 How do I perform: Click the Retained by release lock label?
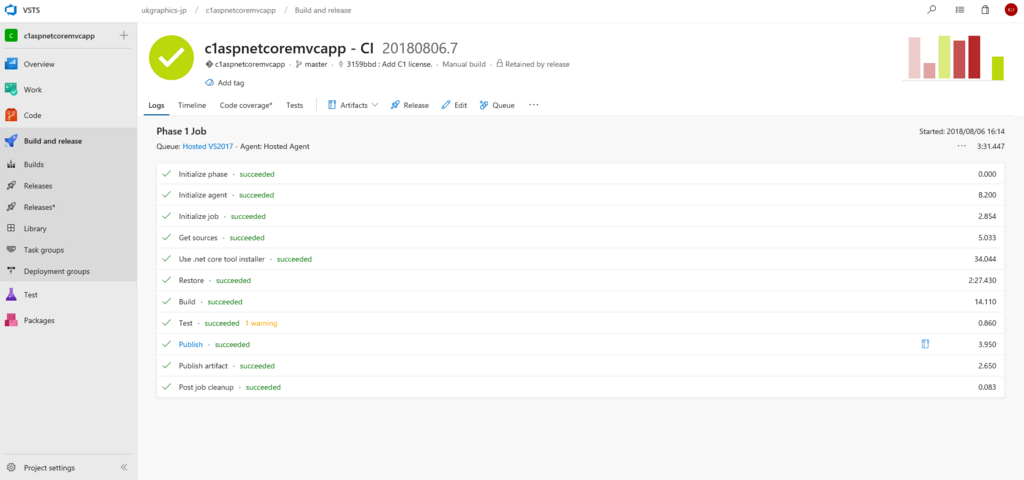pyautogui.click(x=533, y=65)
